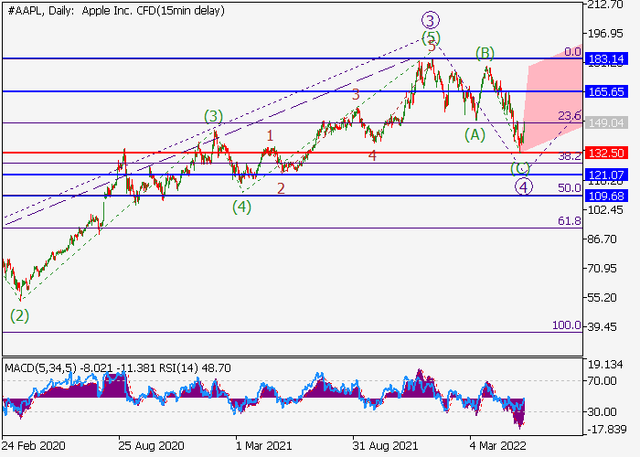This screenshot has width=640, height=457.
Task: Click the 86.70 value on price axis
Action: (602, 239)
